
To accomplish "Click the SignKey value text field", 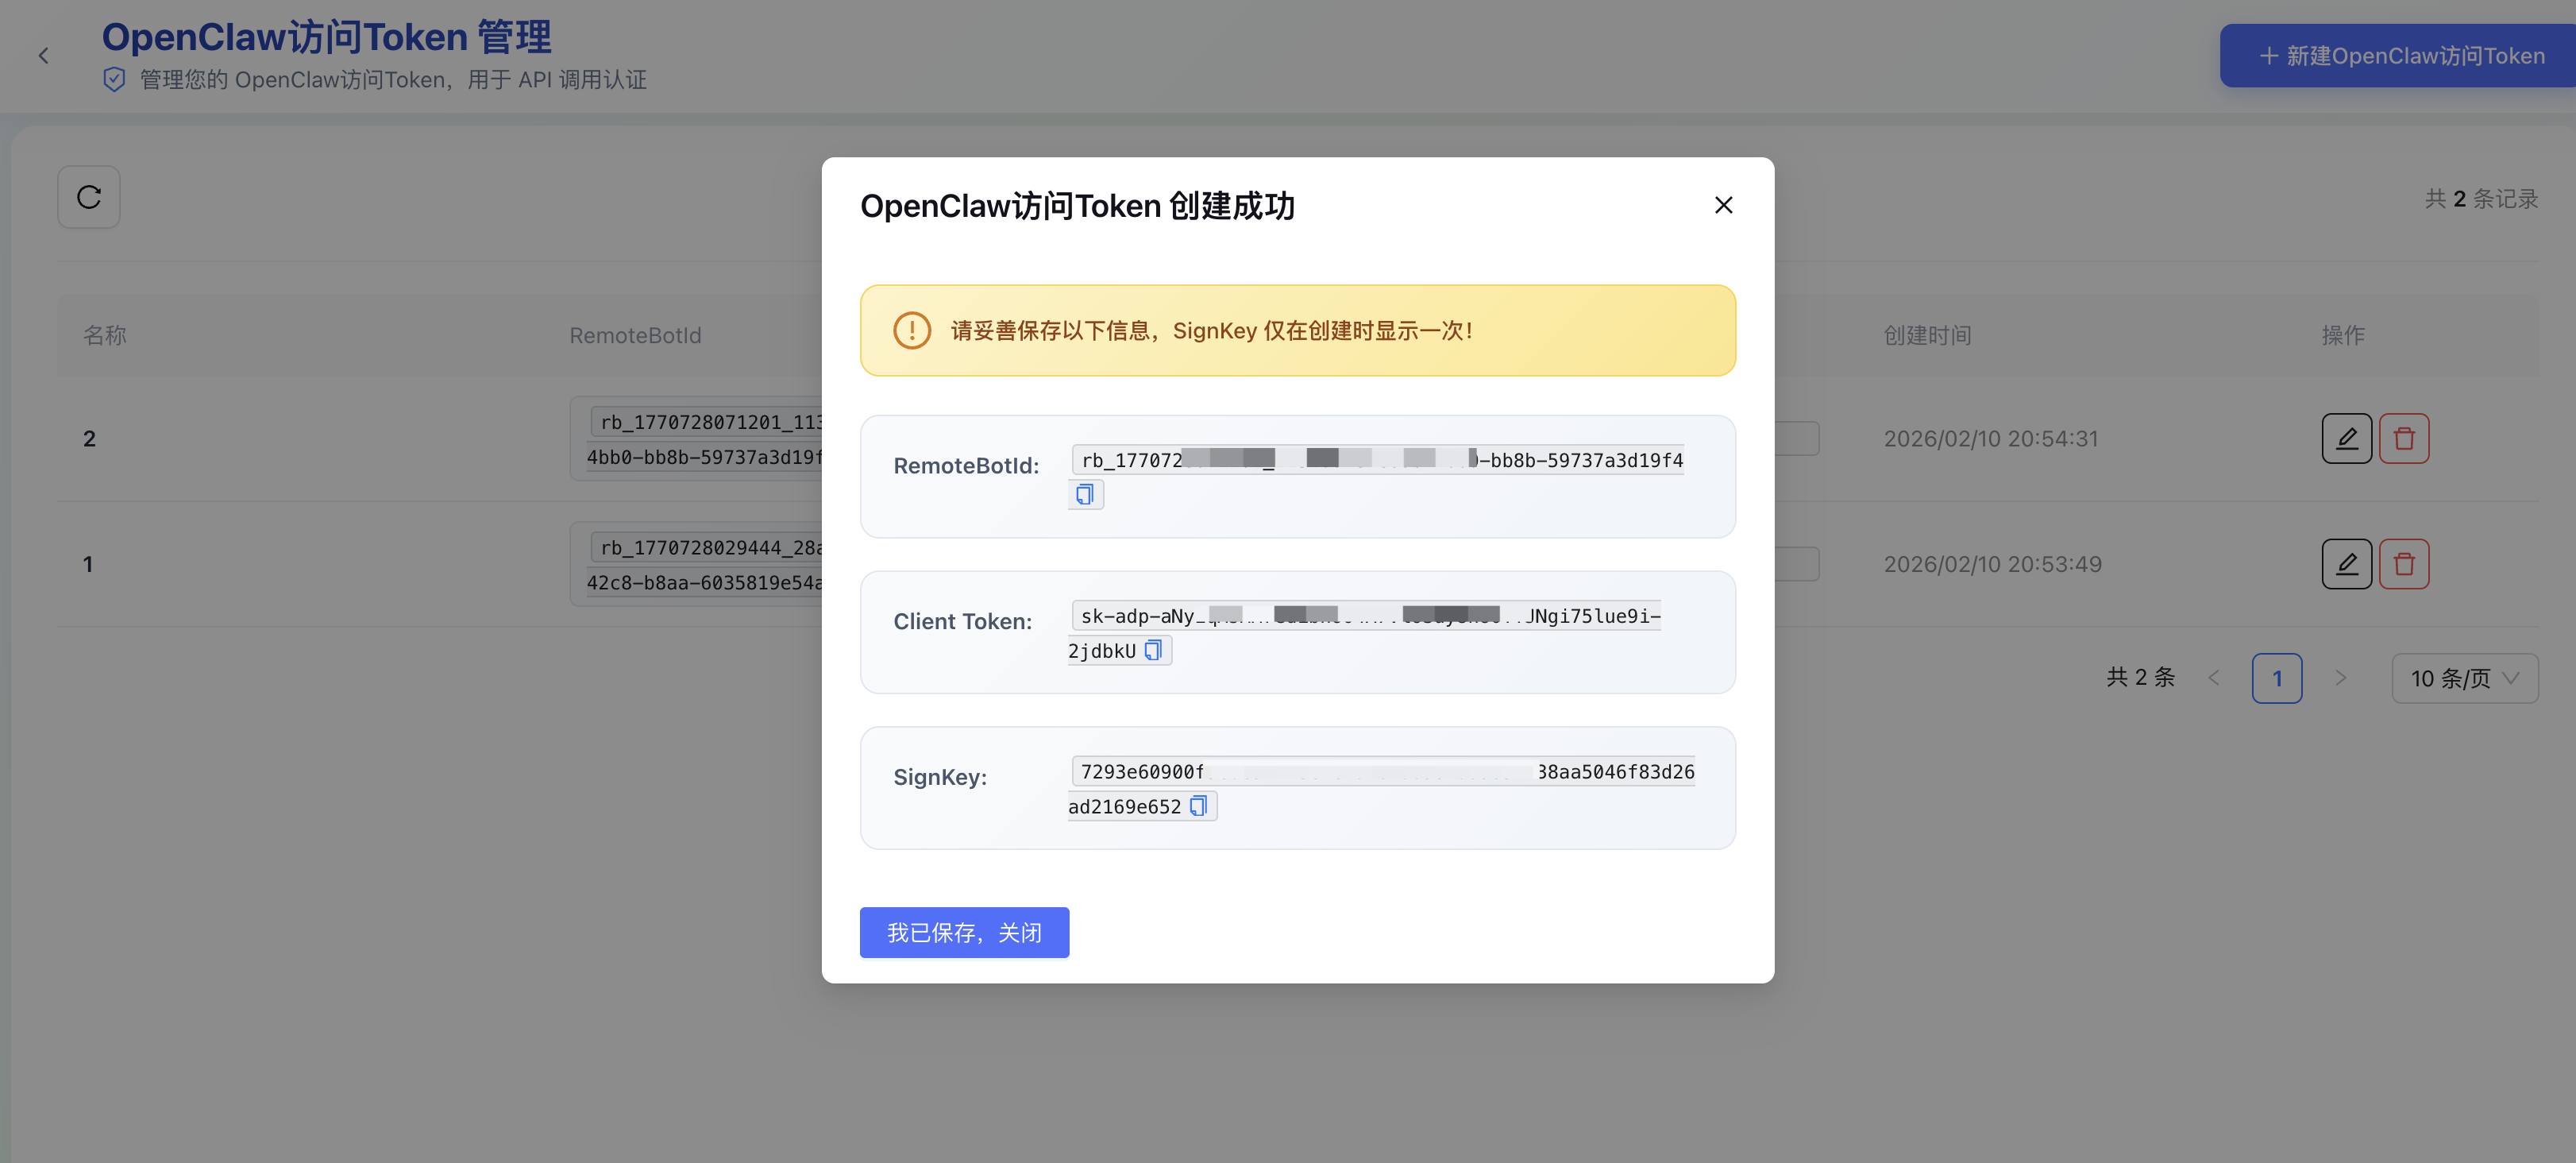I will [x=1382, y=771].
